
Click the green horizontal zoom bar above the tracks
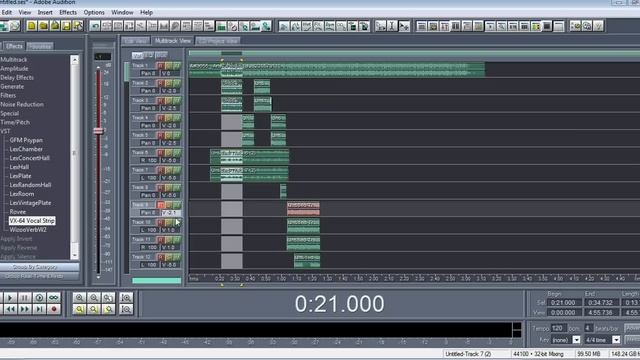tap(414, 53)
